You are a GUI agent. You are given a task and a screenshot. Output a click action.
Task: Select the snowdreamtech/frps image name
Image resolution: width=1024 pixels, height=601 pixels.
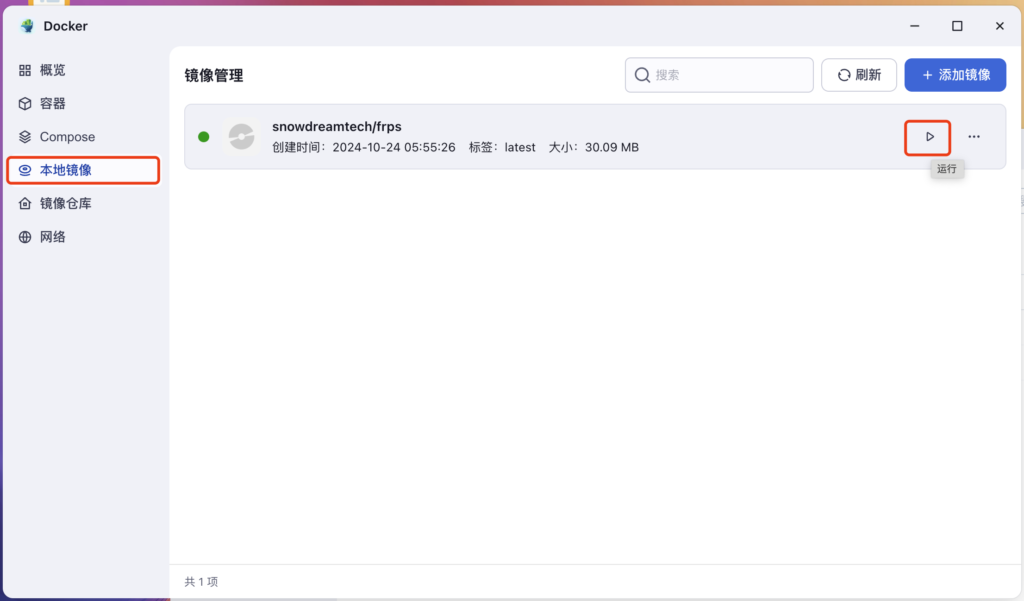click(337, 127)
